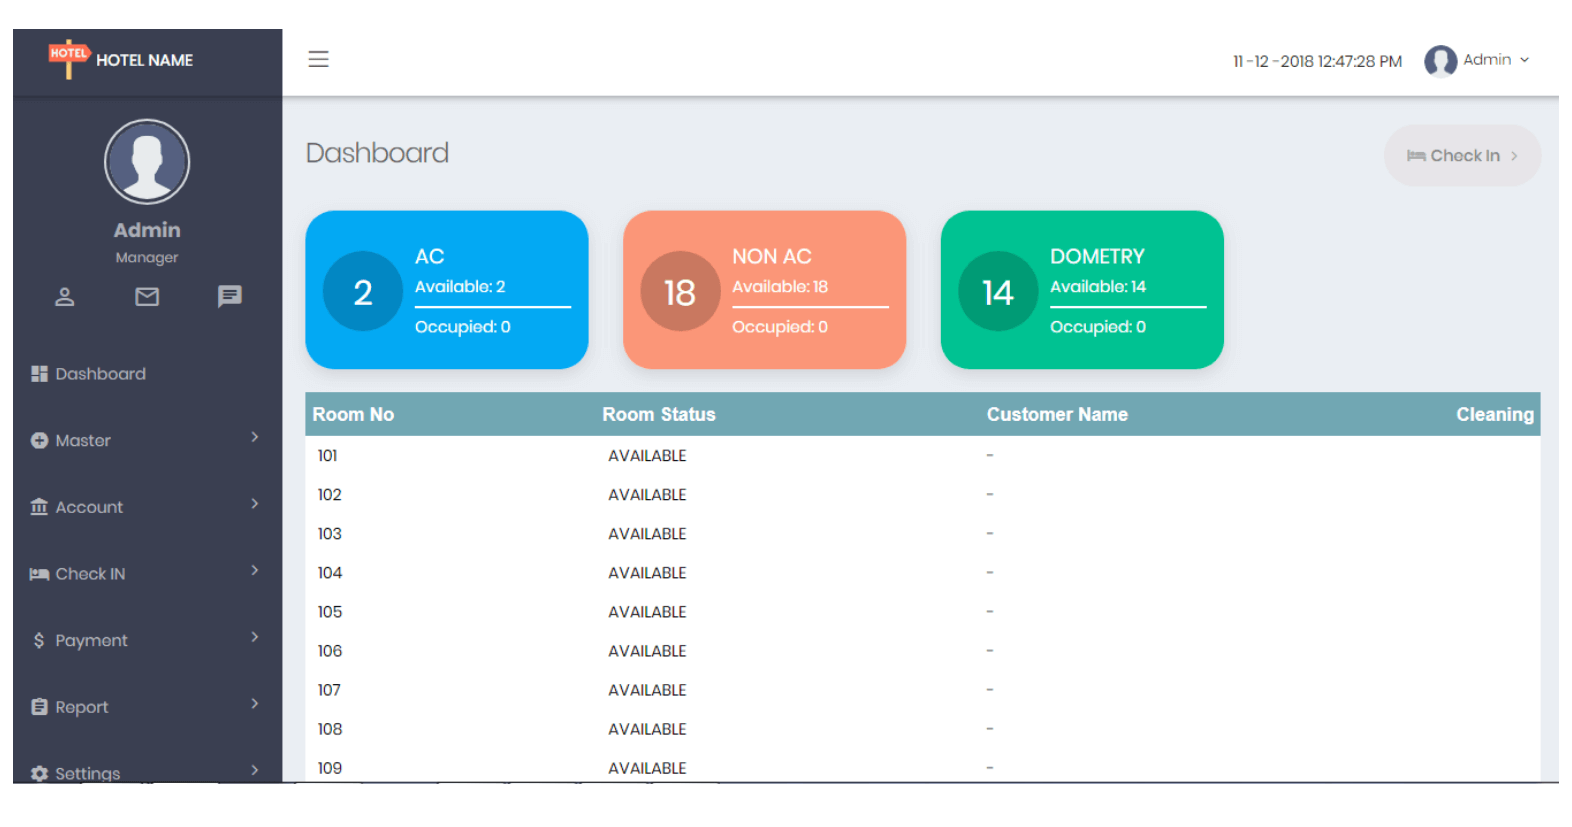Image resolution: width=1572 pixels, height=827 pixels.
Task: Click the hotel logo signpost icon
Action: [x=68, y=58]
